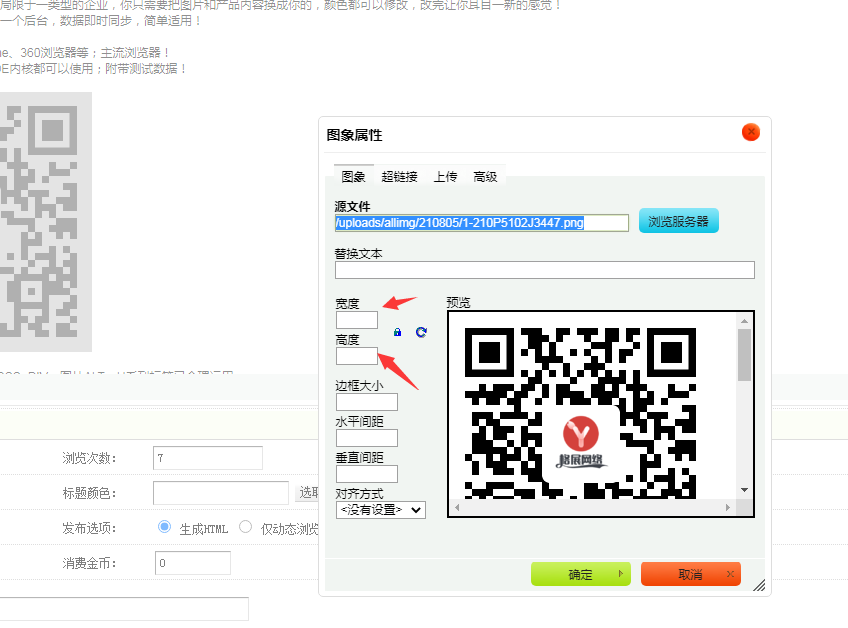Click the 预览 label

pyautogui.click(x=459, y=303)
